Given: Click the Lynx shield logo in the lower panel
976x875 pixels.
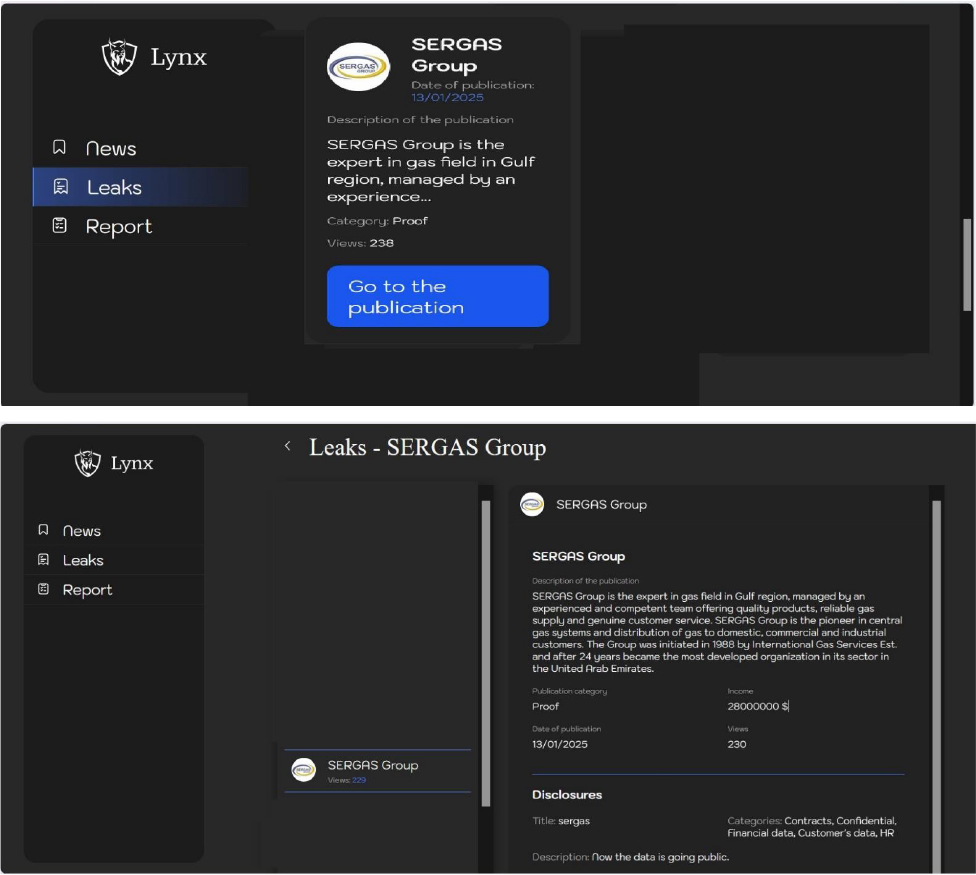Looking at the screenshot, I should point(87,463).
